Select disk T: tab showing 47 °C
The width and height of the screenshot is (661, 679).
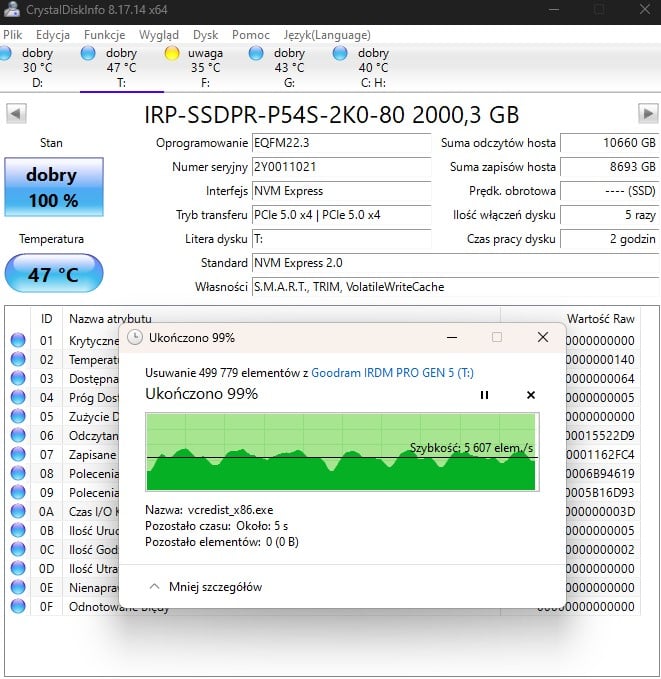click(122, 68)
